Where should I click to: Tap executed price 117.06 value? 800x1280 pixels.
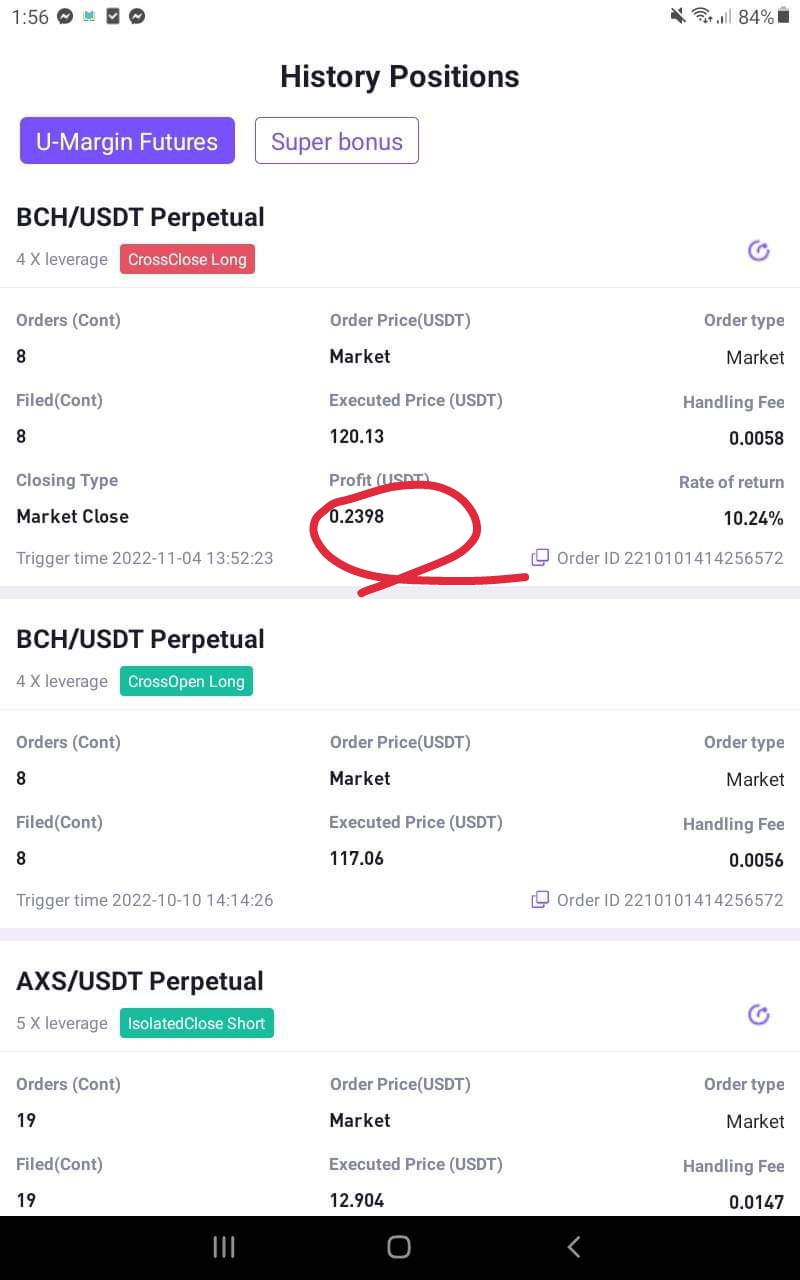click(x=357, y=858)
